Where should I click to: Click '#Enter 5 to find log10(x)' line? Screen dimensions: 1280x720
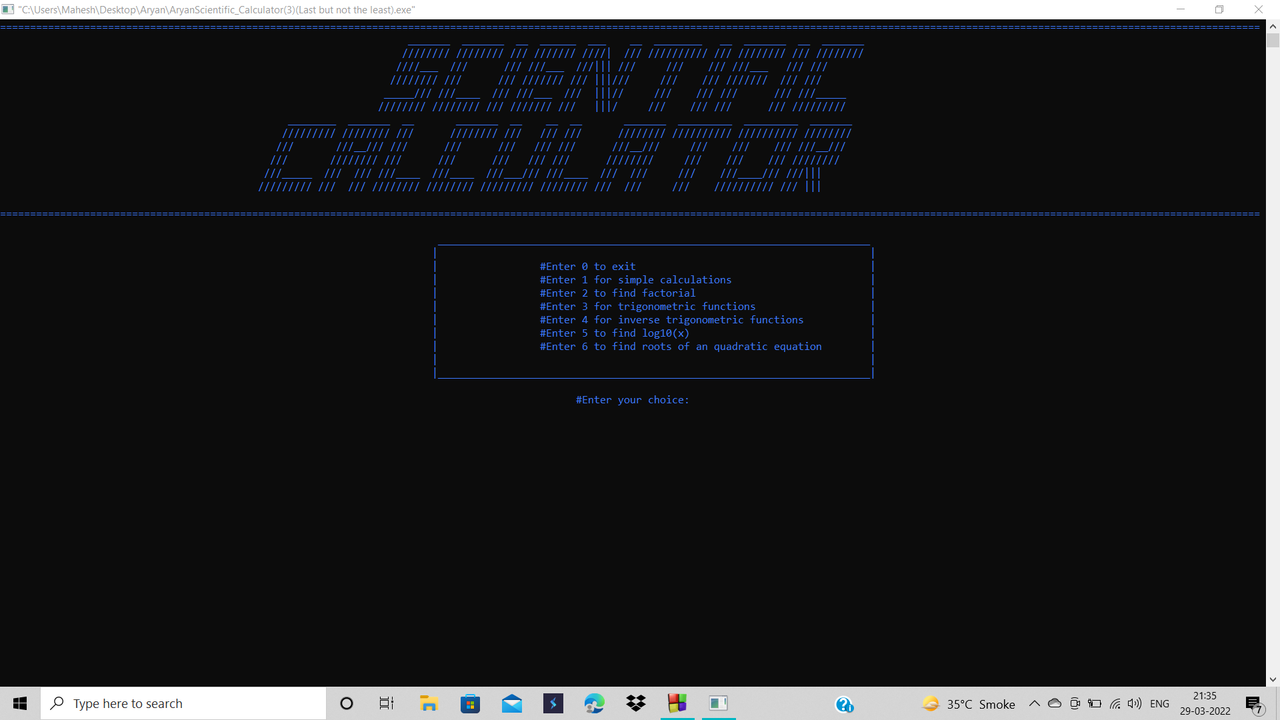pyautogui.click(x=615, y=333)
